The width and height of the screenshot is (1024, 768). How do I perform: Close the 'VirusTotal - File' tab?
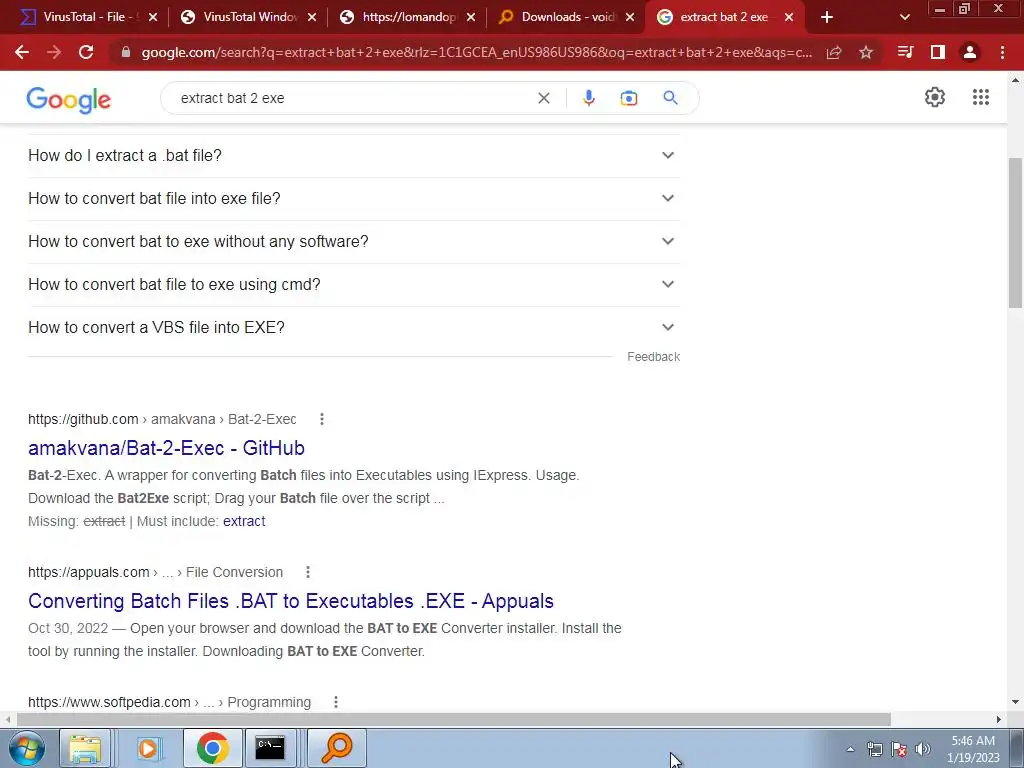tap(153, 17)
